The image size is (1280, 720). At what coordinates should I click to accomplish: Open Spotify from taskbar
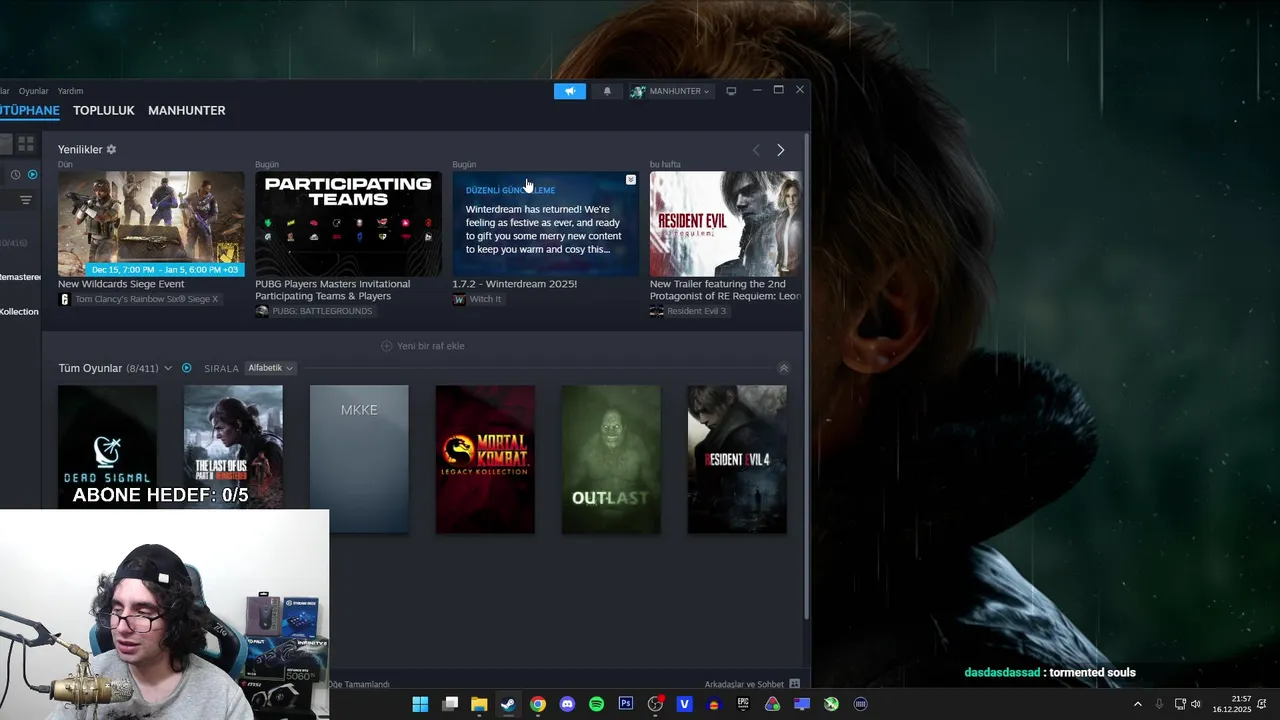pyautogui.click(x=596, y=704)
